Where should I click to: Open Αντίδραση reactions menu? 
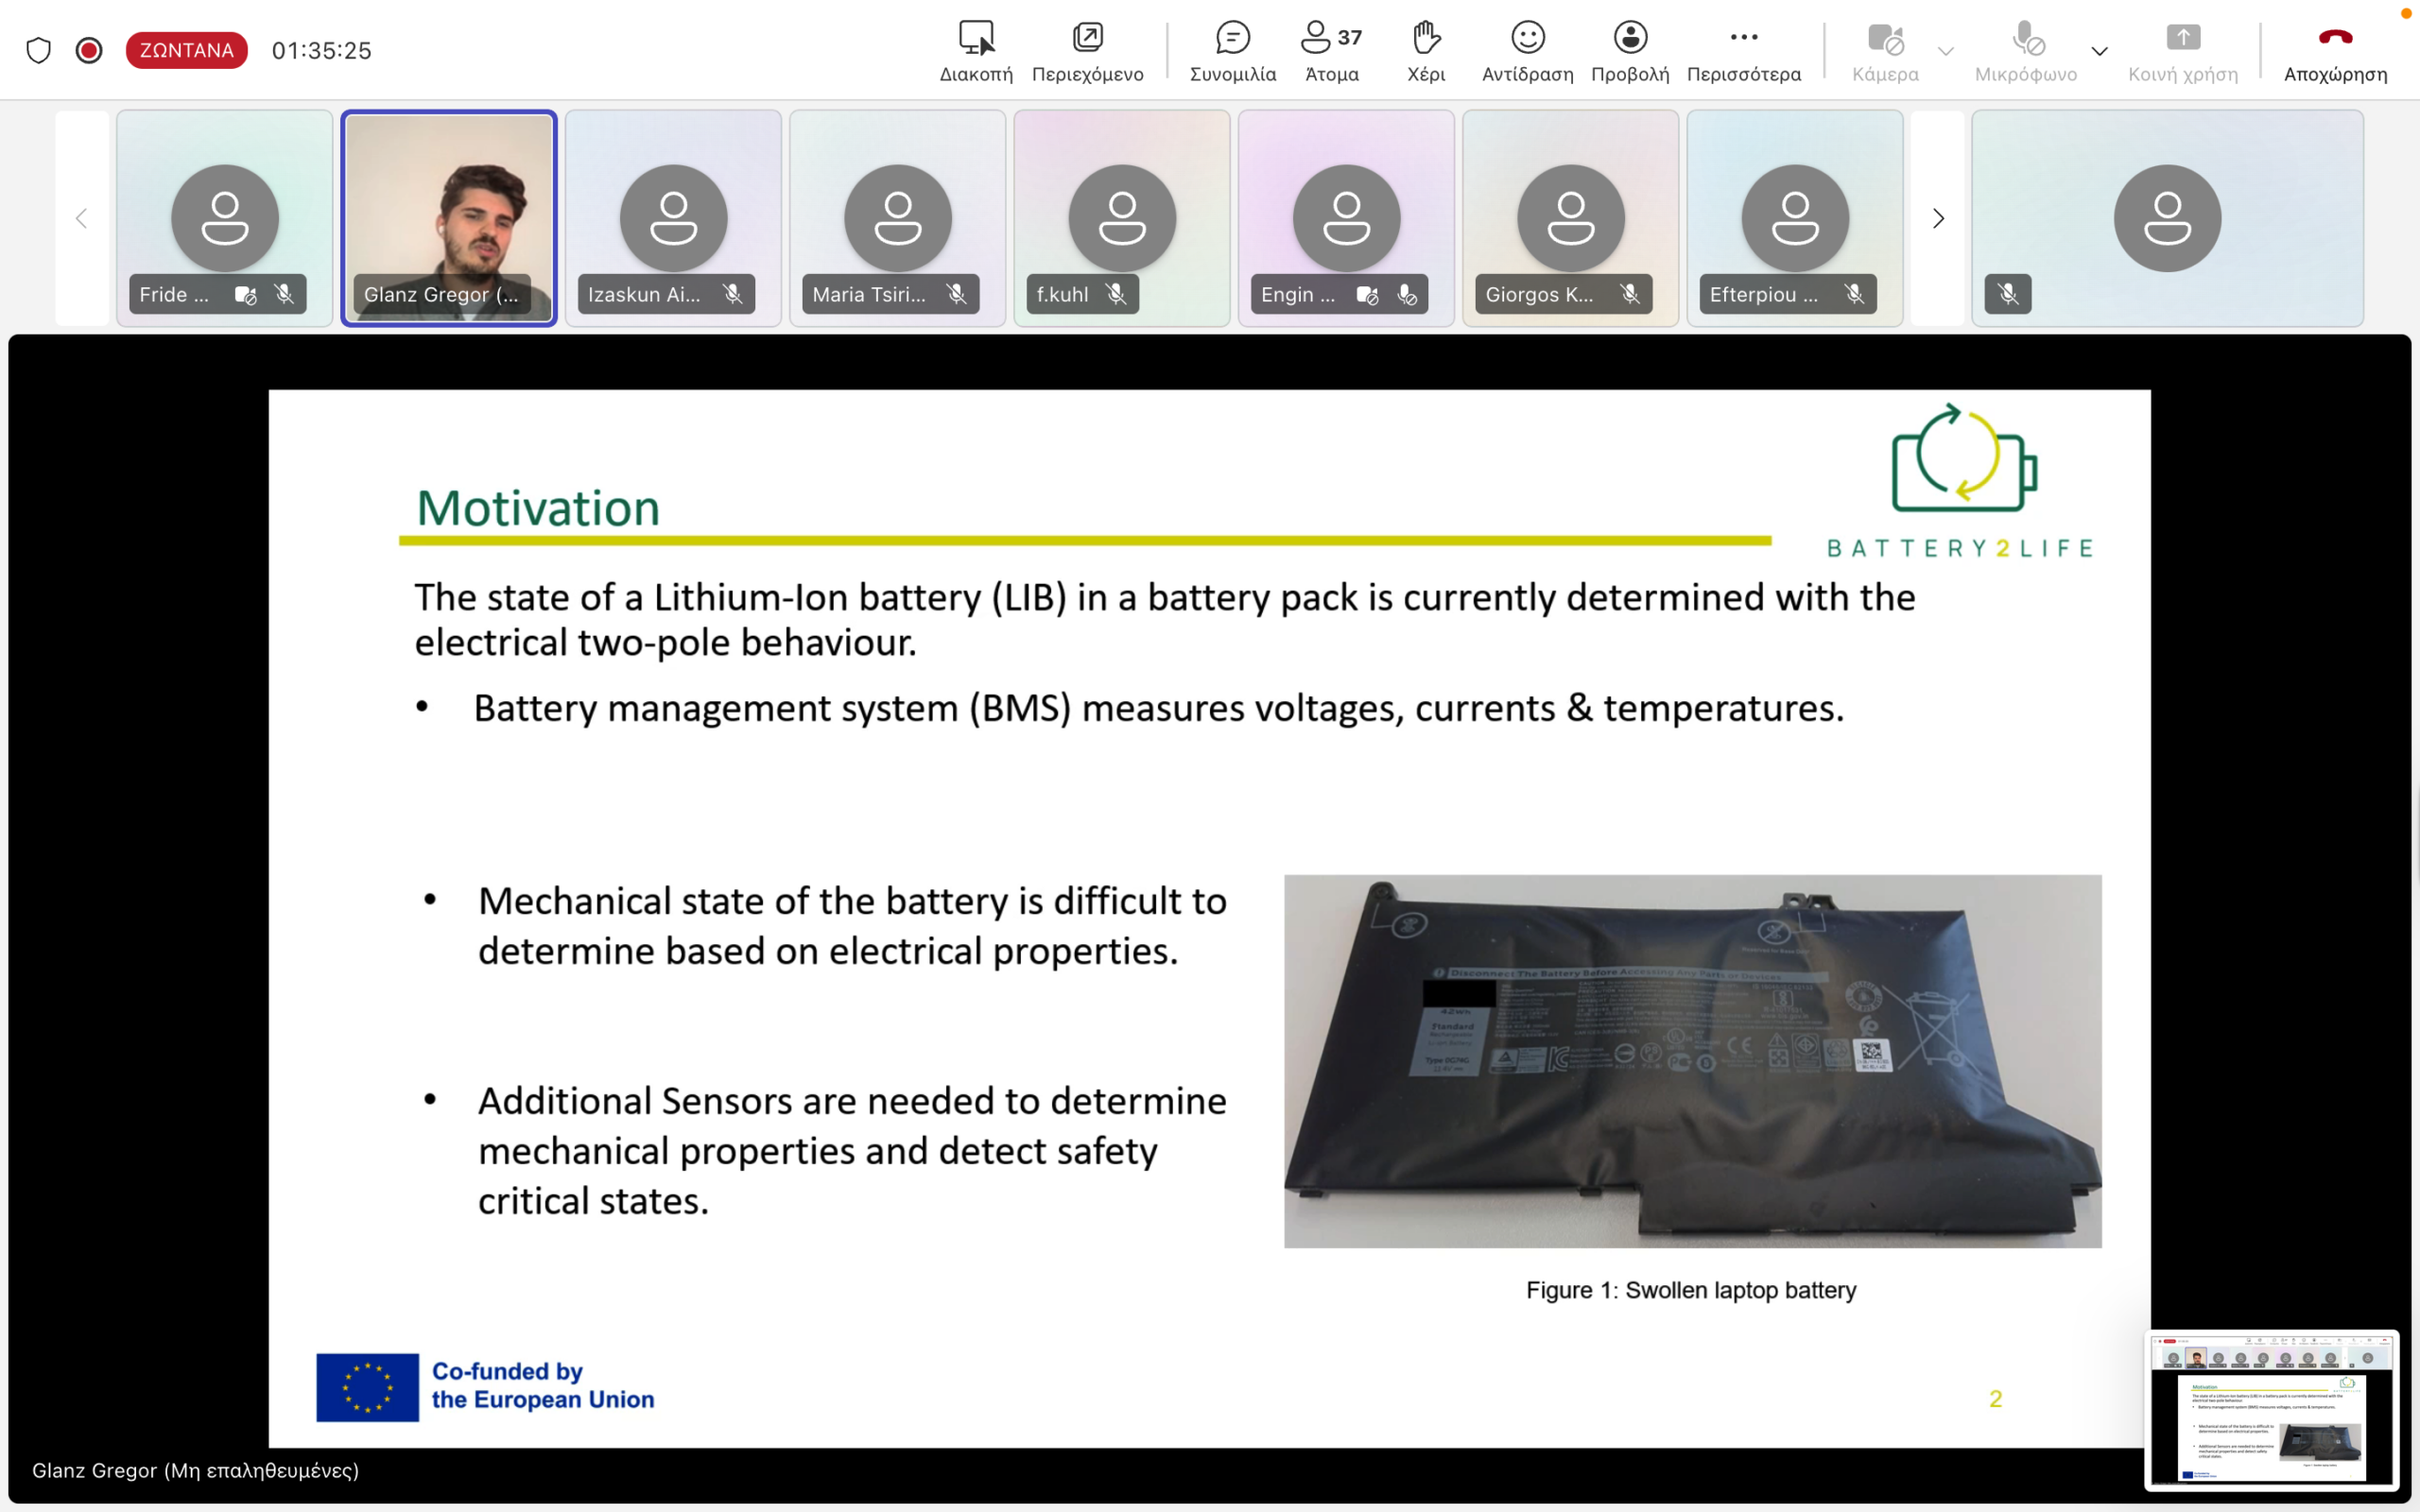1527,50
